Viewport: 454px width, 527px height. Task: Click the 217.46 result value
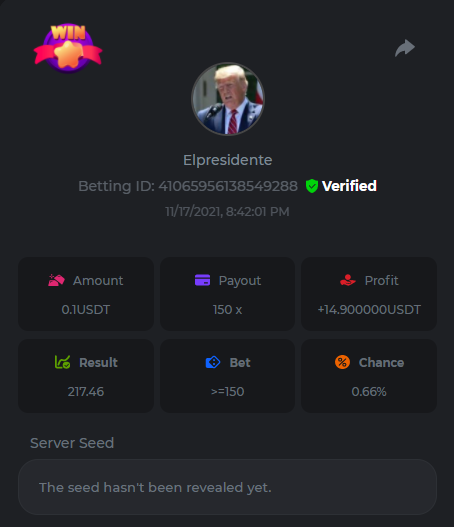click(x=86, y=392)
